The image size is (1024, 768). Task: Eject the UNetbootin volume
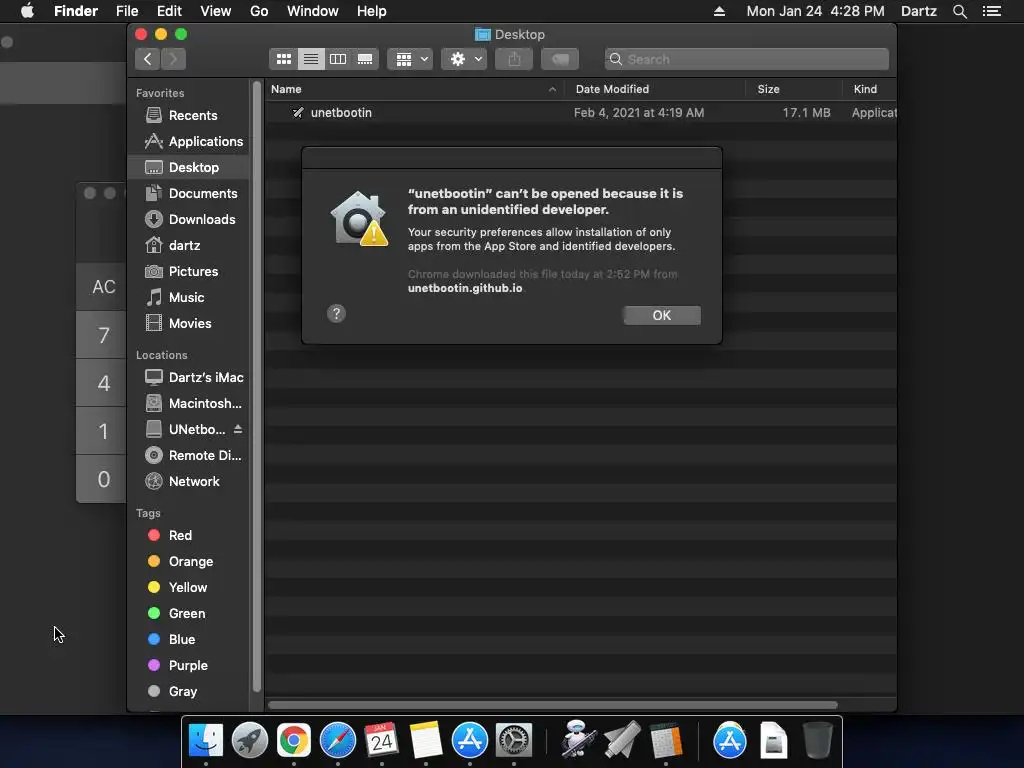click(x=238, y=429)
